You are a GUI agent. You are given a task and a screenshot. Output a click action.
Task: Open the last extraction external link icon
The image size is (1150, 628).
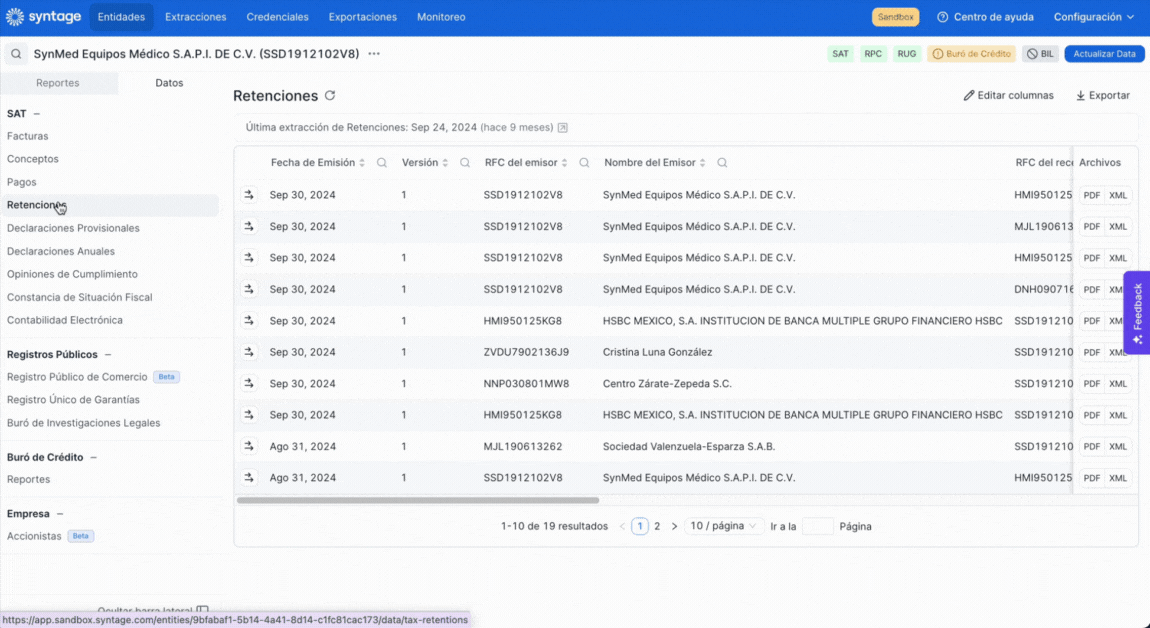pos(563,128)
